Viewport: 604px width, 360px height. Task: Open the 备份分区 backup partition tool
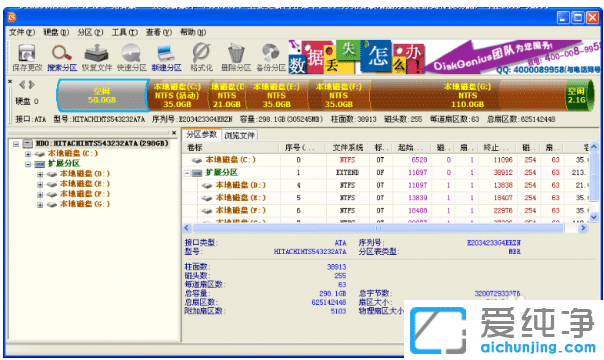(271, 57)
